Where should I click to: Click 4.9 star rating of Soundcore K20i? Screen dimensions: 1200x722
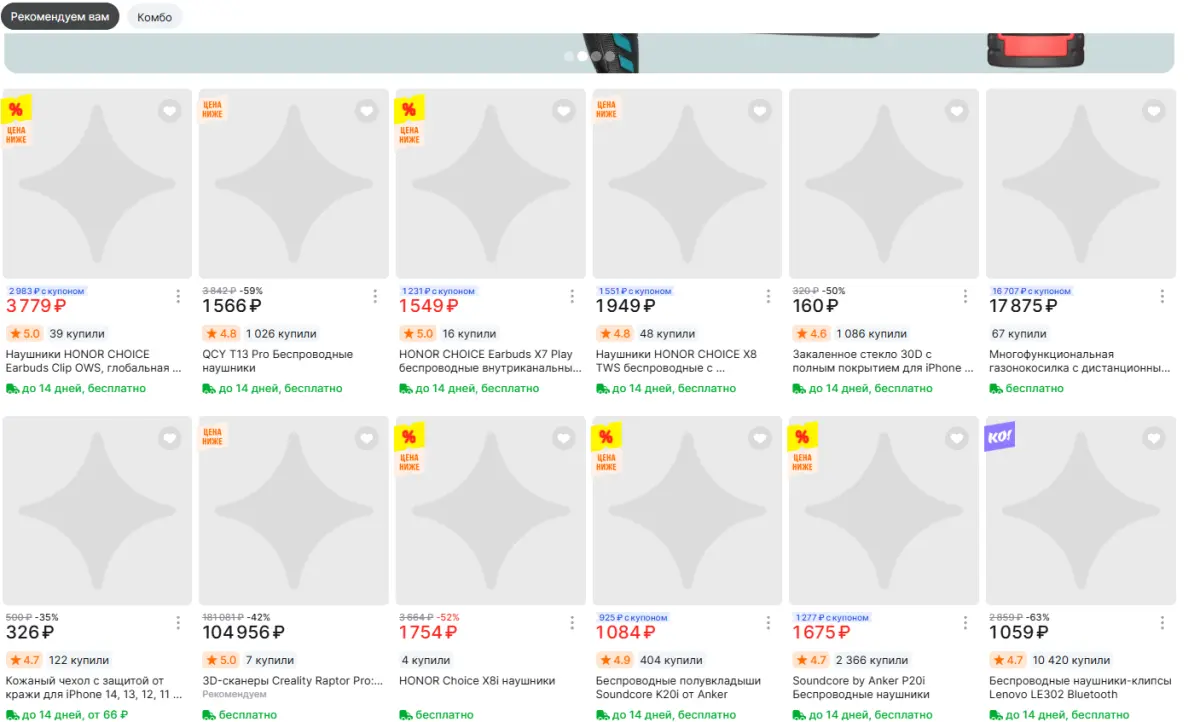click(x=615, y=660)
